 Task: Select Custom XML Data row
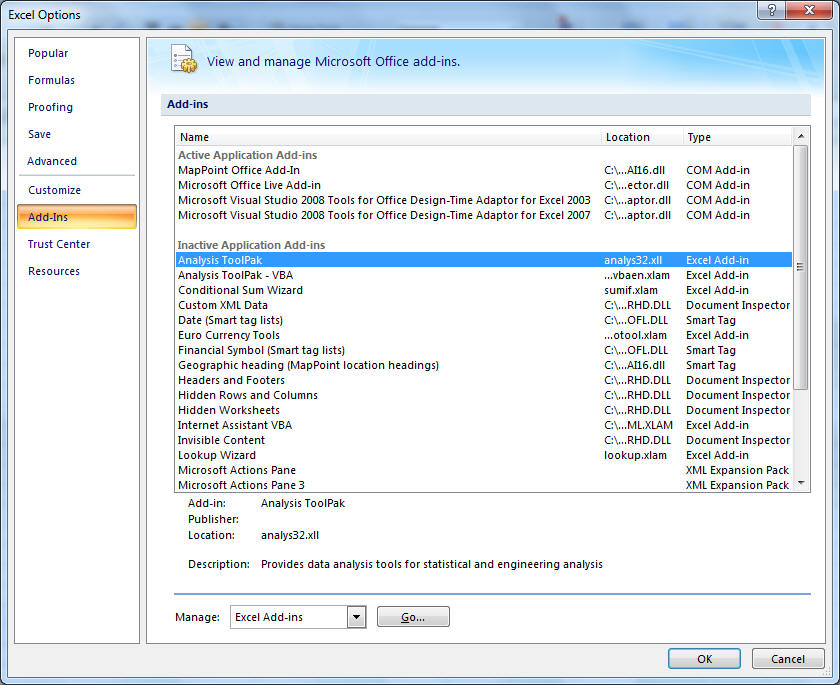pyautogui.click(x=484, y=305)
